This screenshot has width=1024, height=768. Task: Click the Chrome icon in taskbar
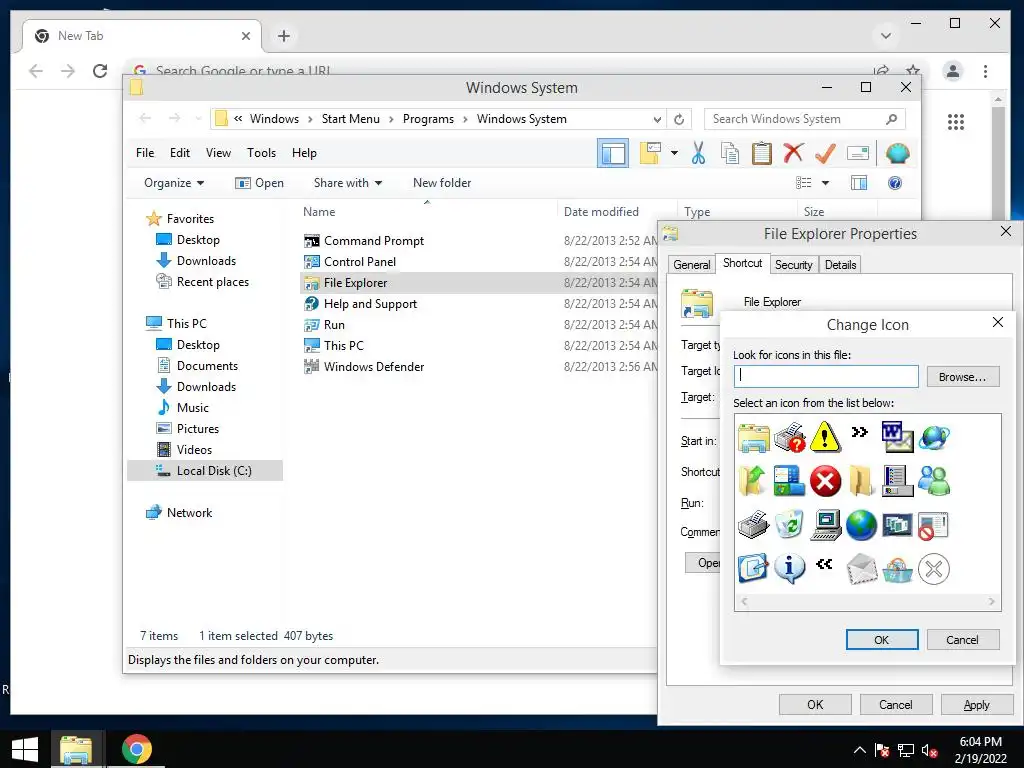[x=136, y=749]
